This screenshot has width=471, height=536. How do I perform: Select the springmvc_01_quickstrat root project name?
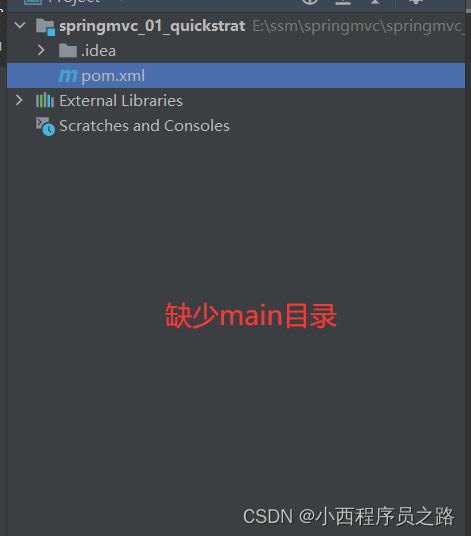[152, 26]
